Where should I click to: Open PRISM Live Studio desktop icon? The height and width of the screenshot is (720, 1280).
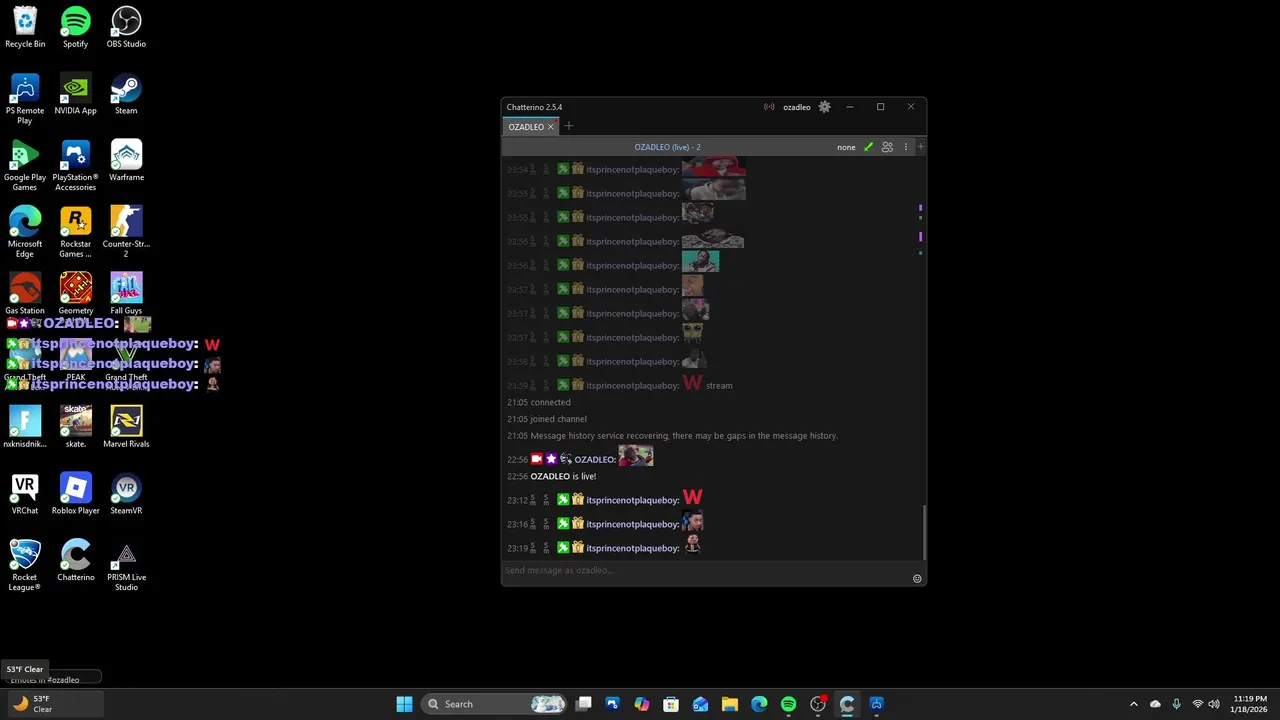[x=126, y=565]
